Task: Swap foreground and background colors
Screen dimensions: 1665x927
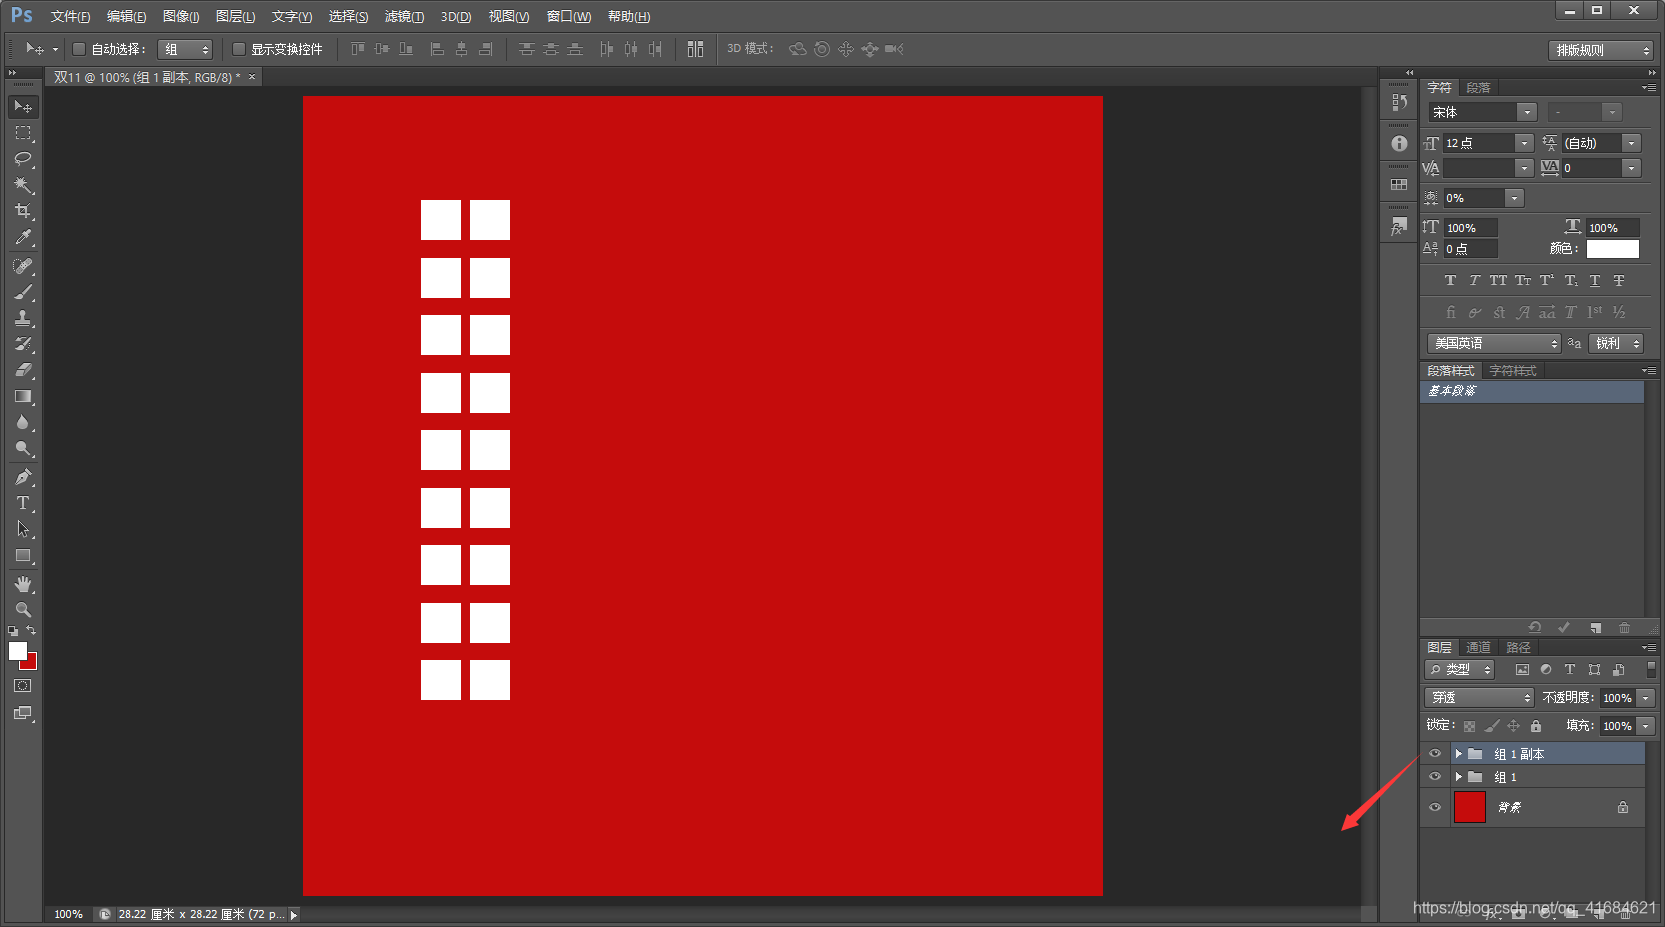Action: 31,630
